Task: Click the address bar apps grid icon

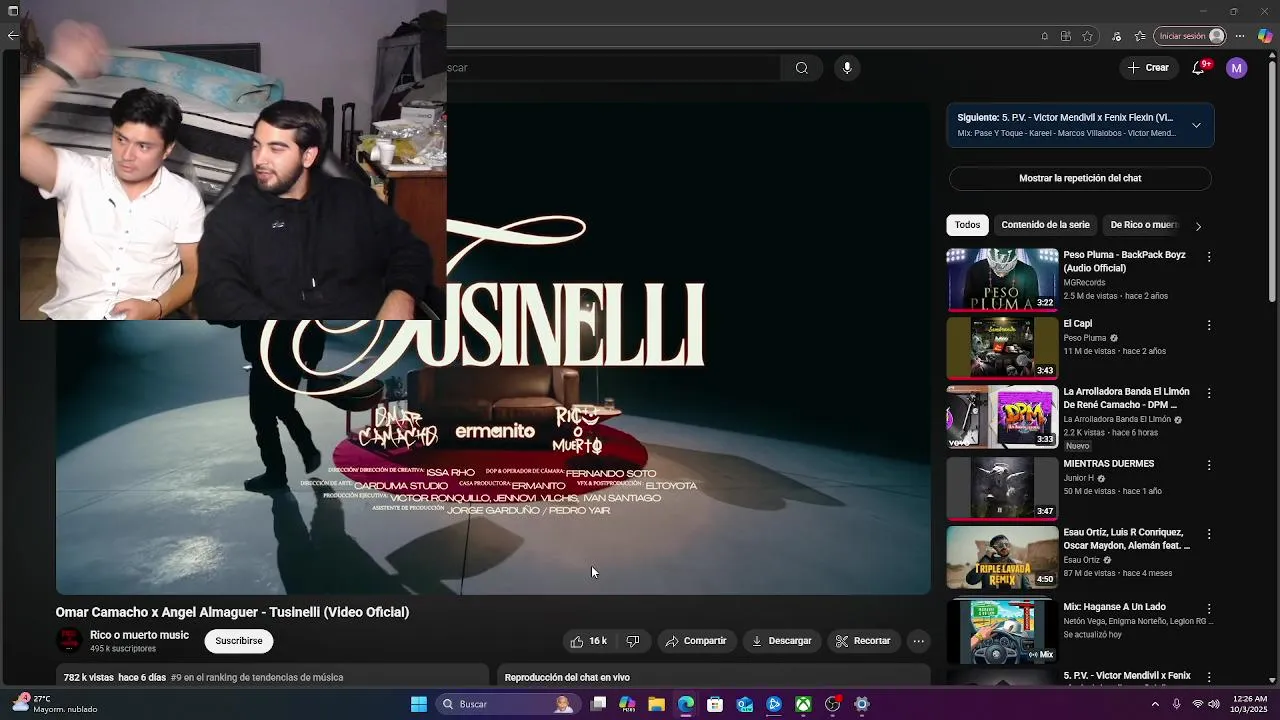Action: point(1066,36)
